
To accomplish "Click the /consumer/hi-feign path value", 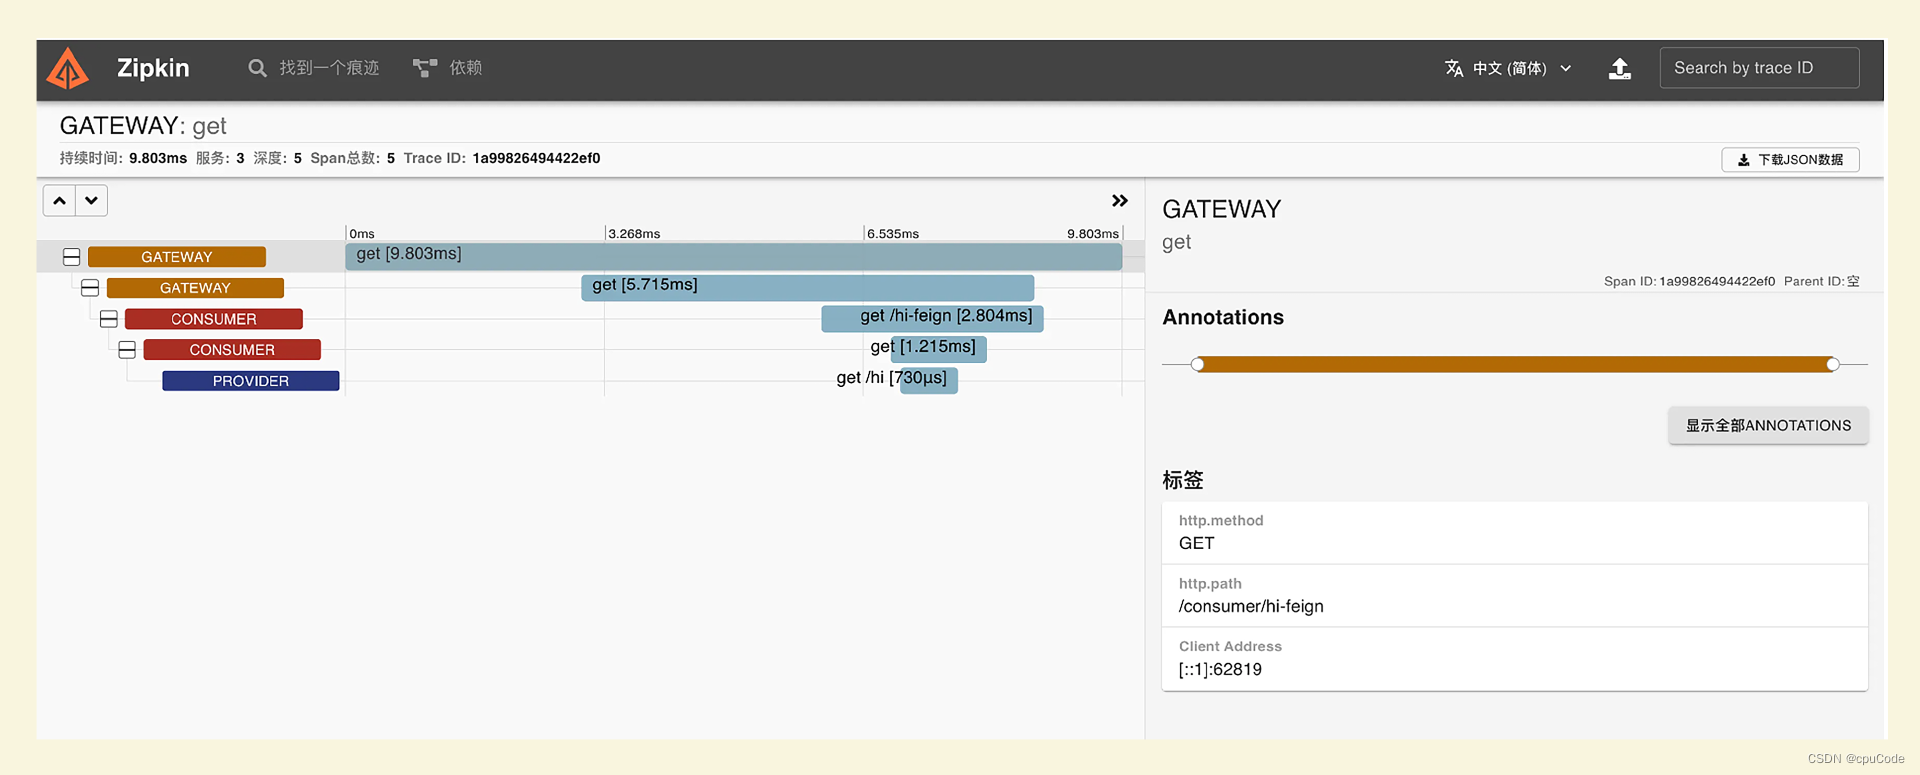I will pyautogui.click(x=1251, y=606).
